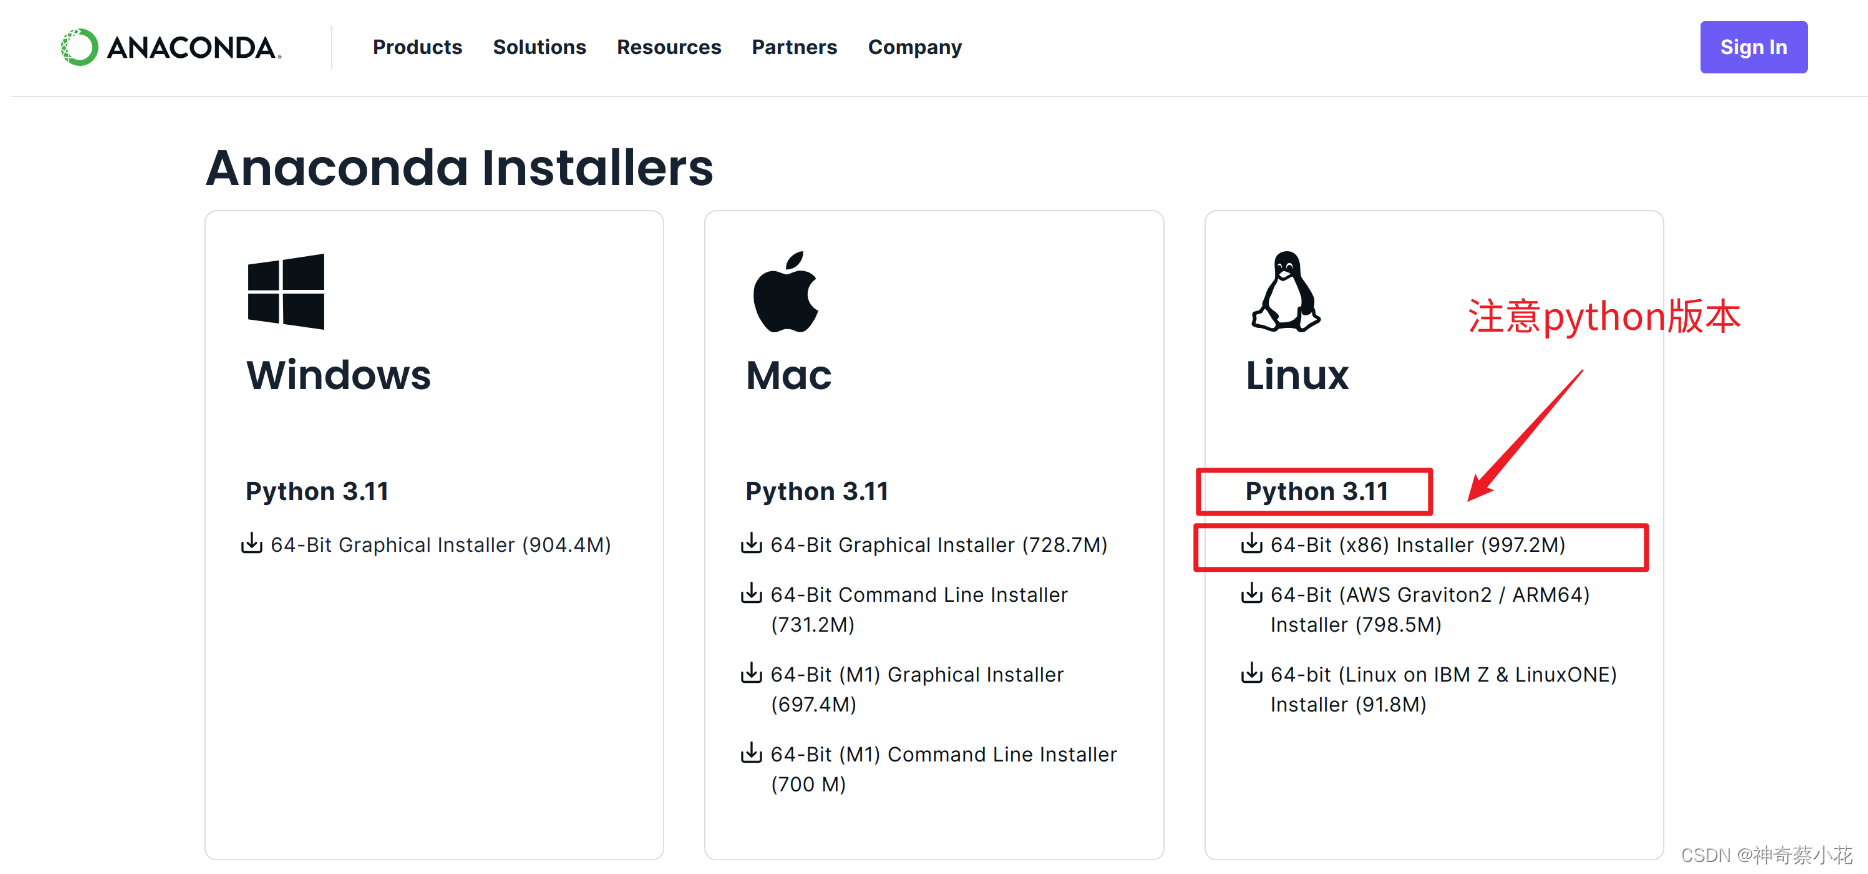Click Python 3.11 label in Linux card
1868x874 pixels.
(x=1317, y=492)
